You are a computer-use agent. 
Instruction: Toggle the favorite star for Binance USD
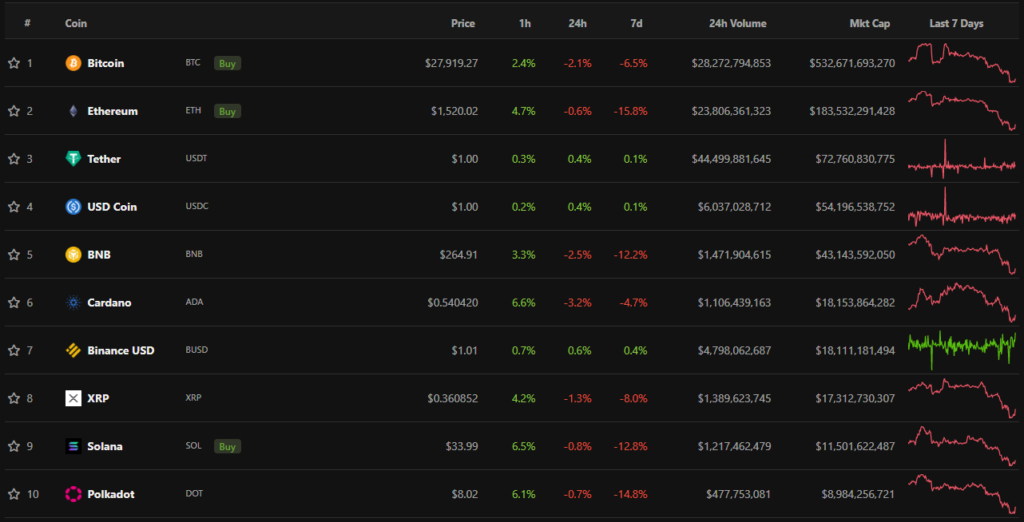tap(14, 351)
